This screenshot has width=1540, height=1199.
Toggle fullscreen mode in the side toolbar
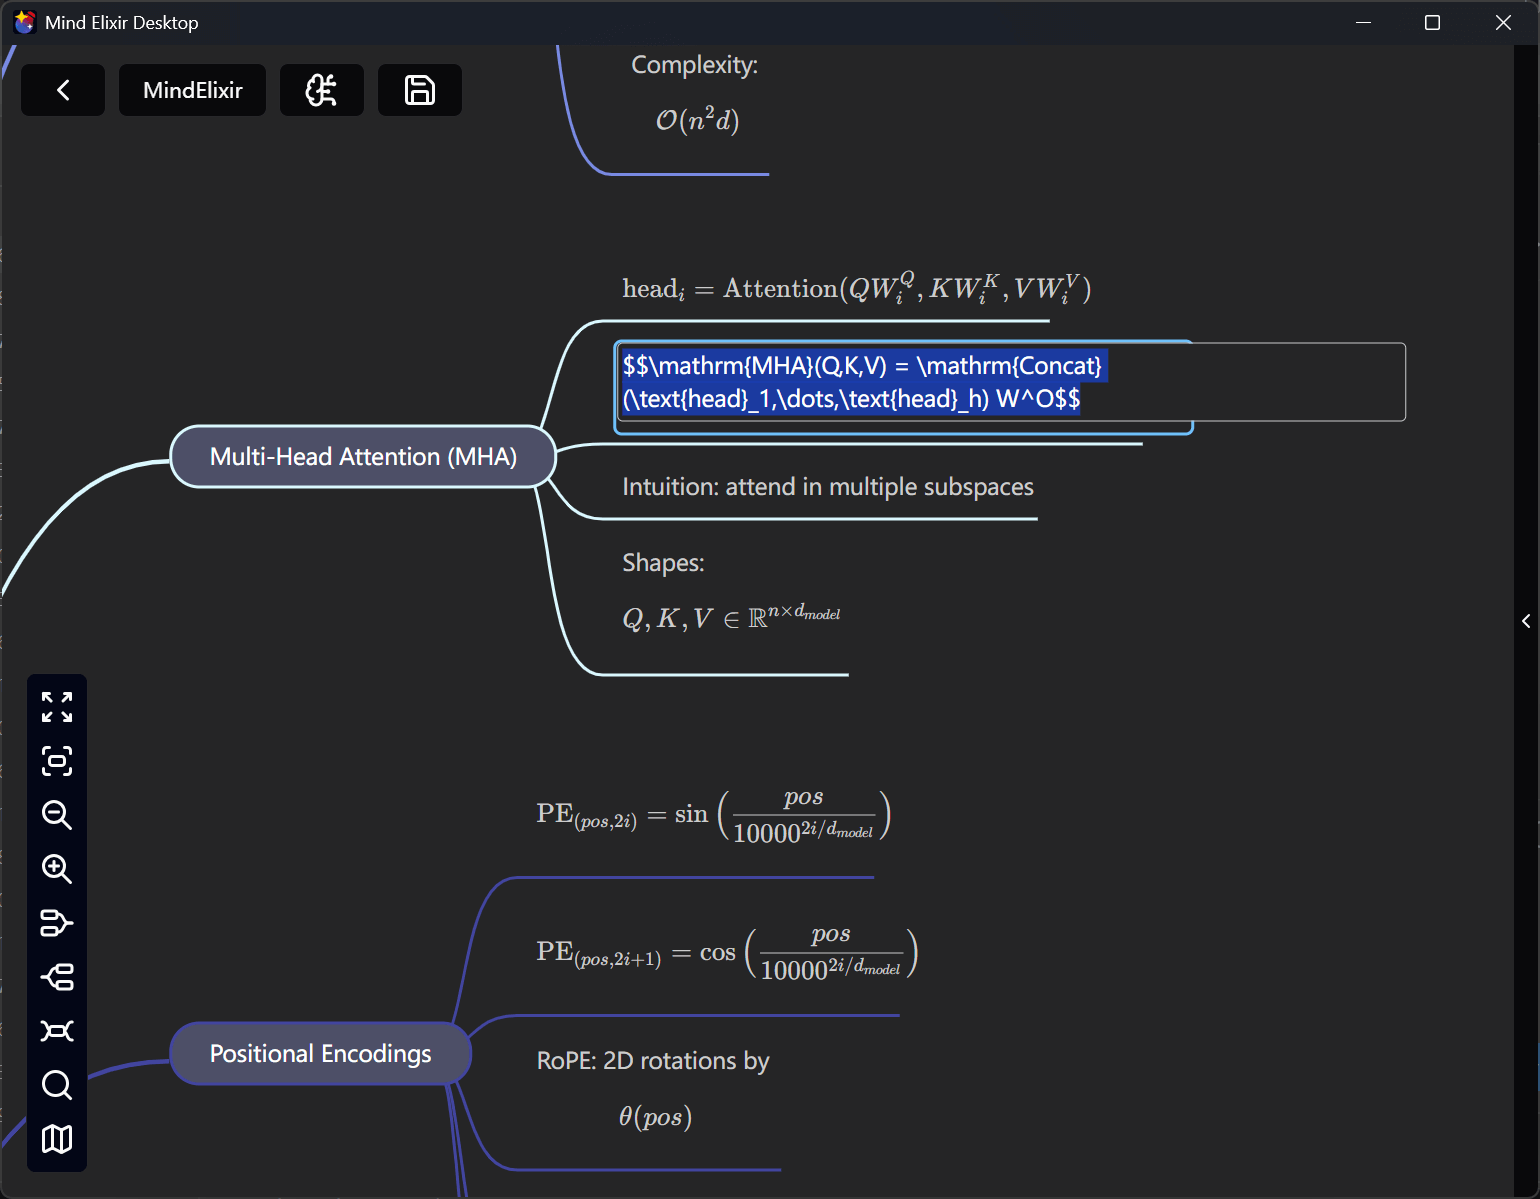click(57, 708)
